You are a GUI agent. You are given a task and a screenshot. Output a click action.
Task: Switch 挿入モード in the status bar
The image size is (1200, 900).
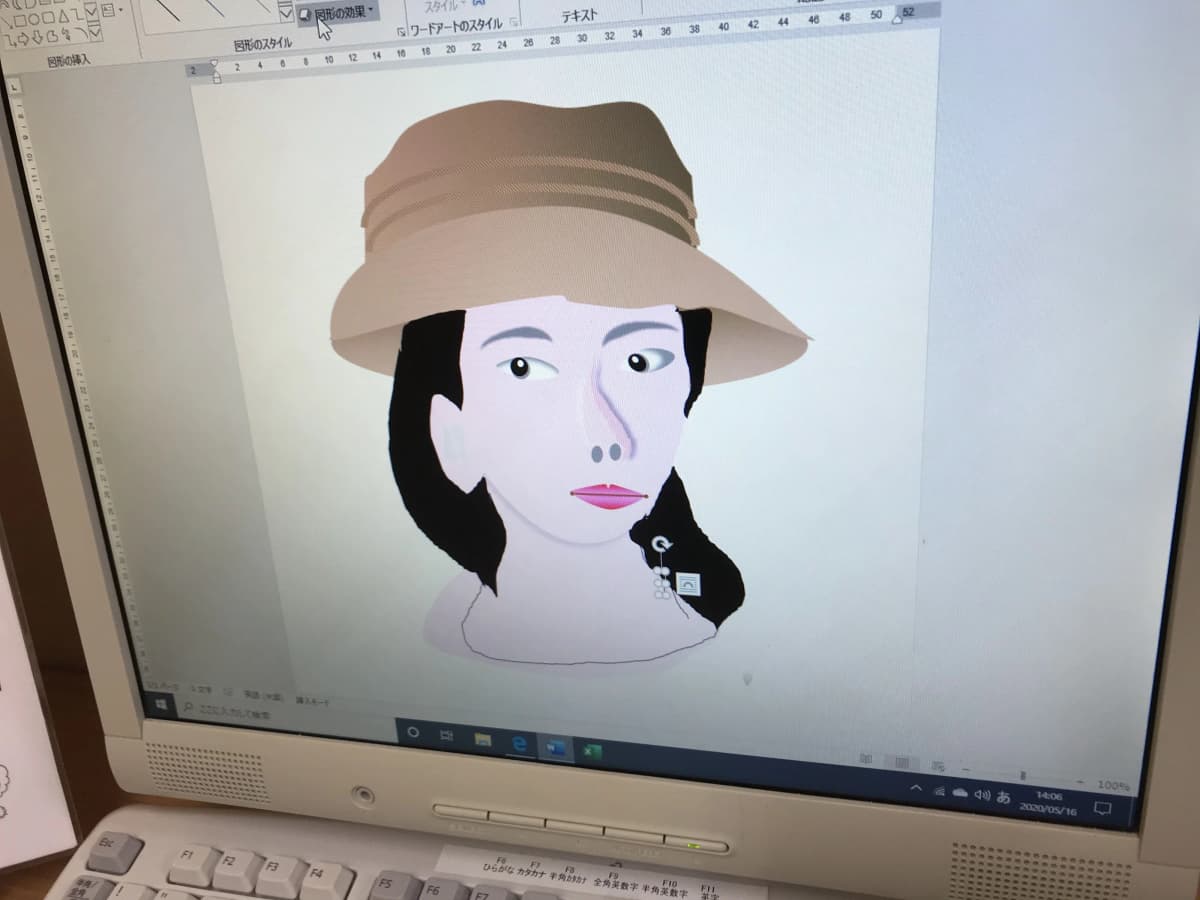[x=314, y=697]
